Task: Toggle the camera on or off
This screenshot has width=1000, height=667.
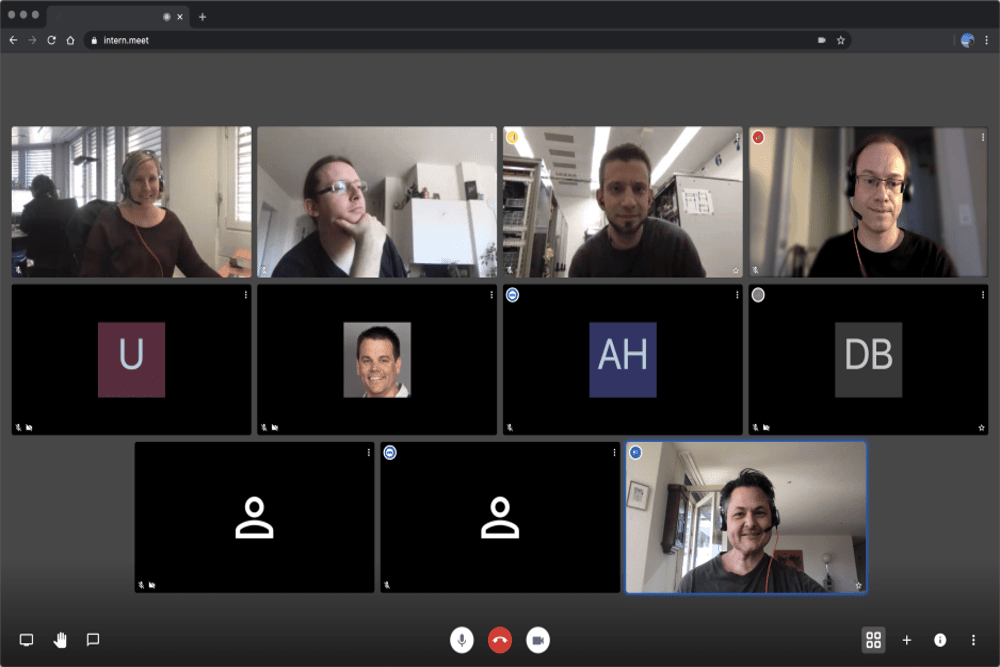Action: 538,640
